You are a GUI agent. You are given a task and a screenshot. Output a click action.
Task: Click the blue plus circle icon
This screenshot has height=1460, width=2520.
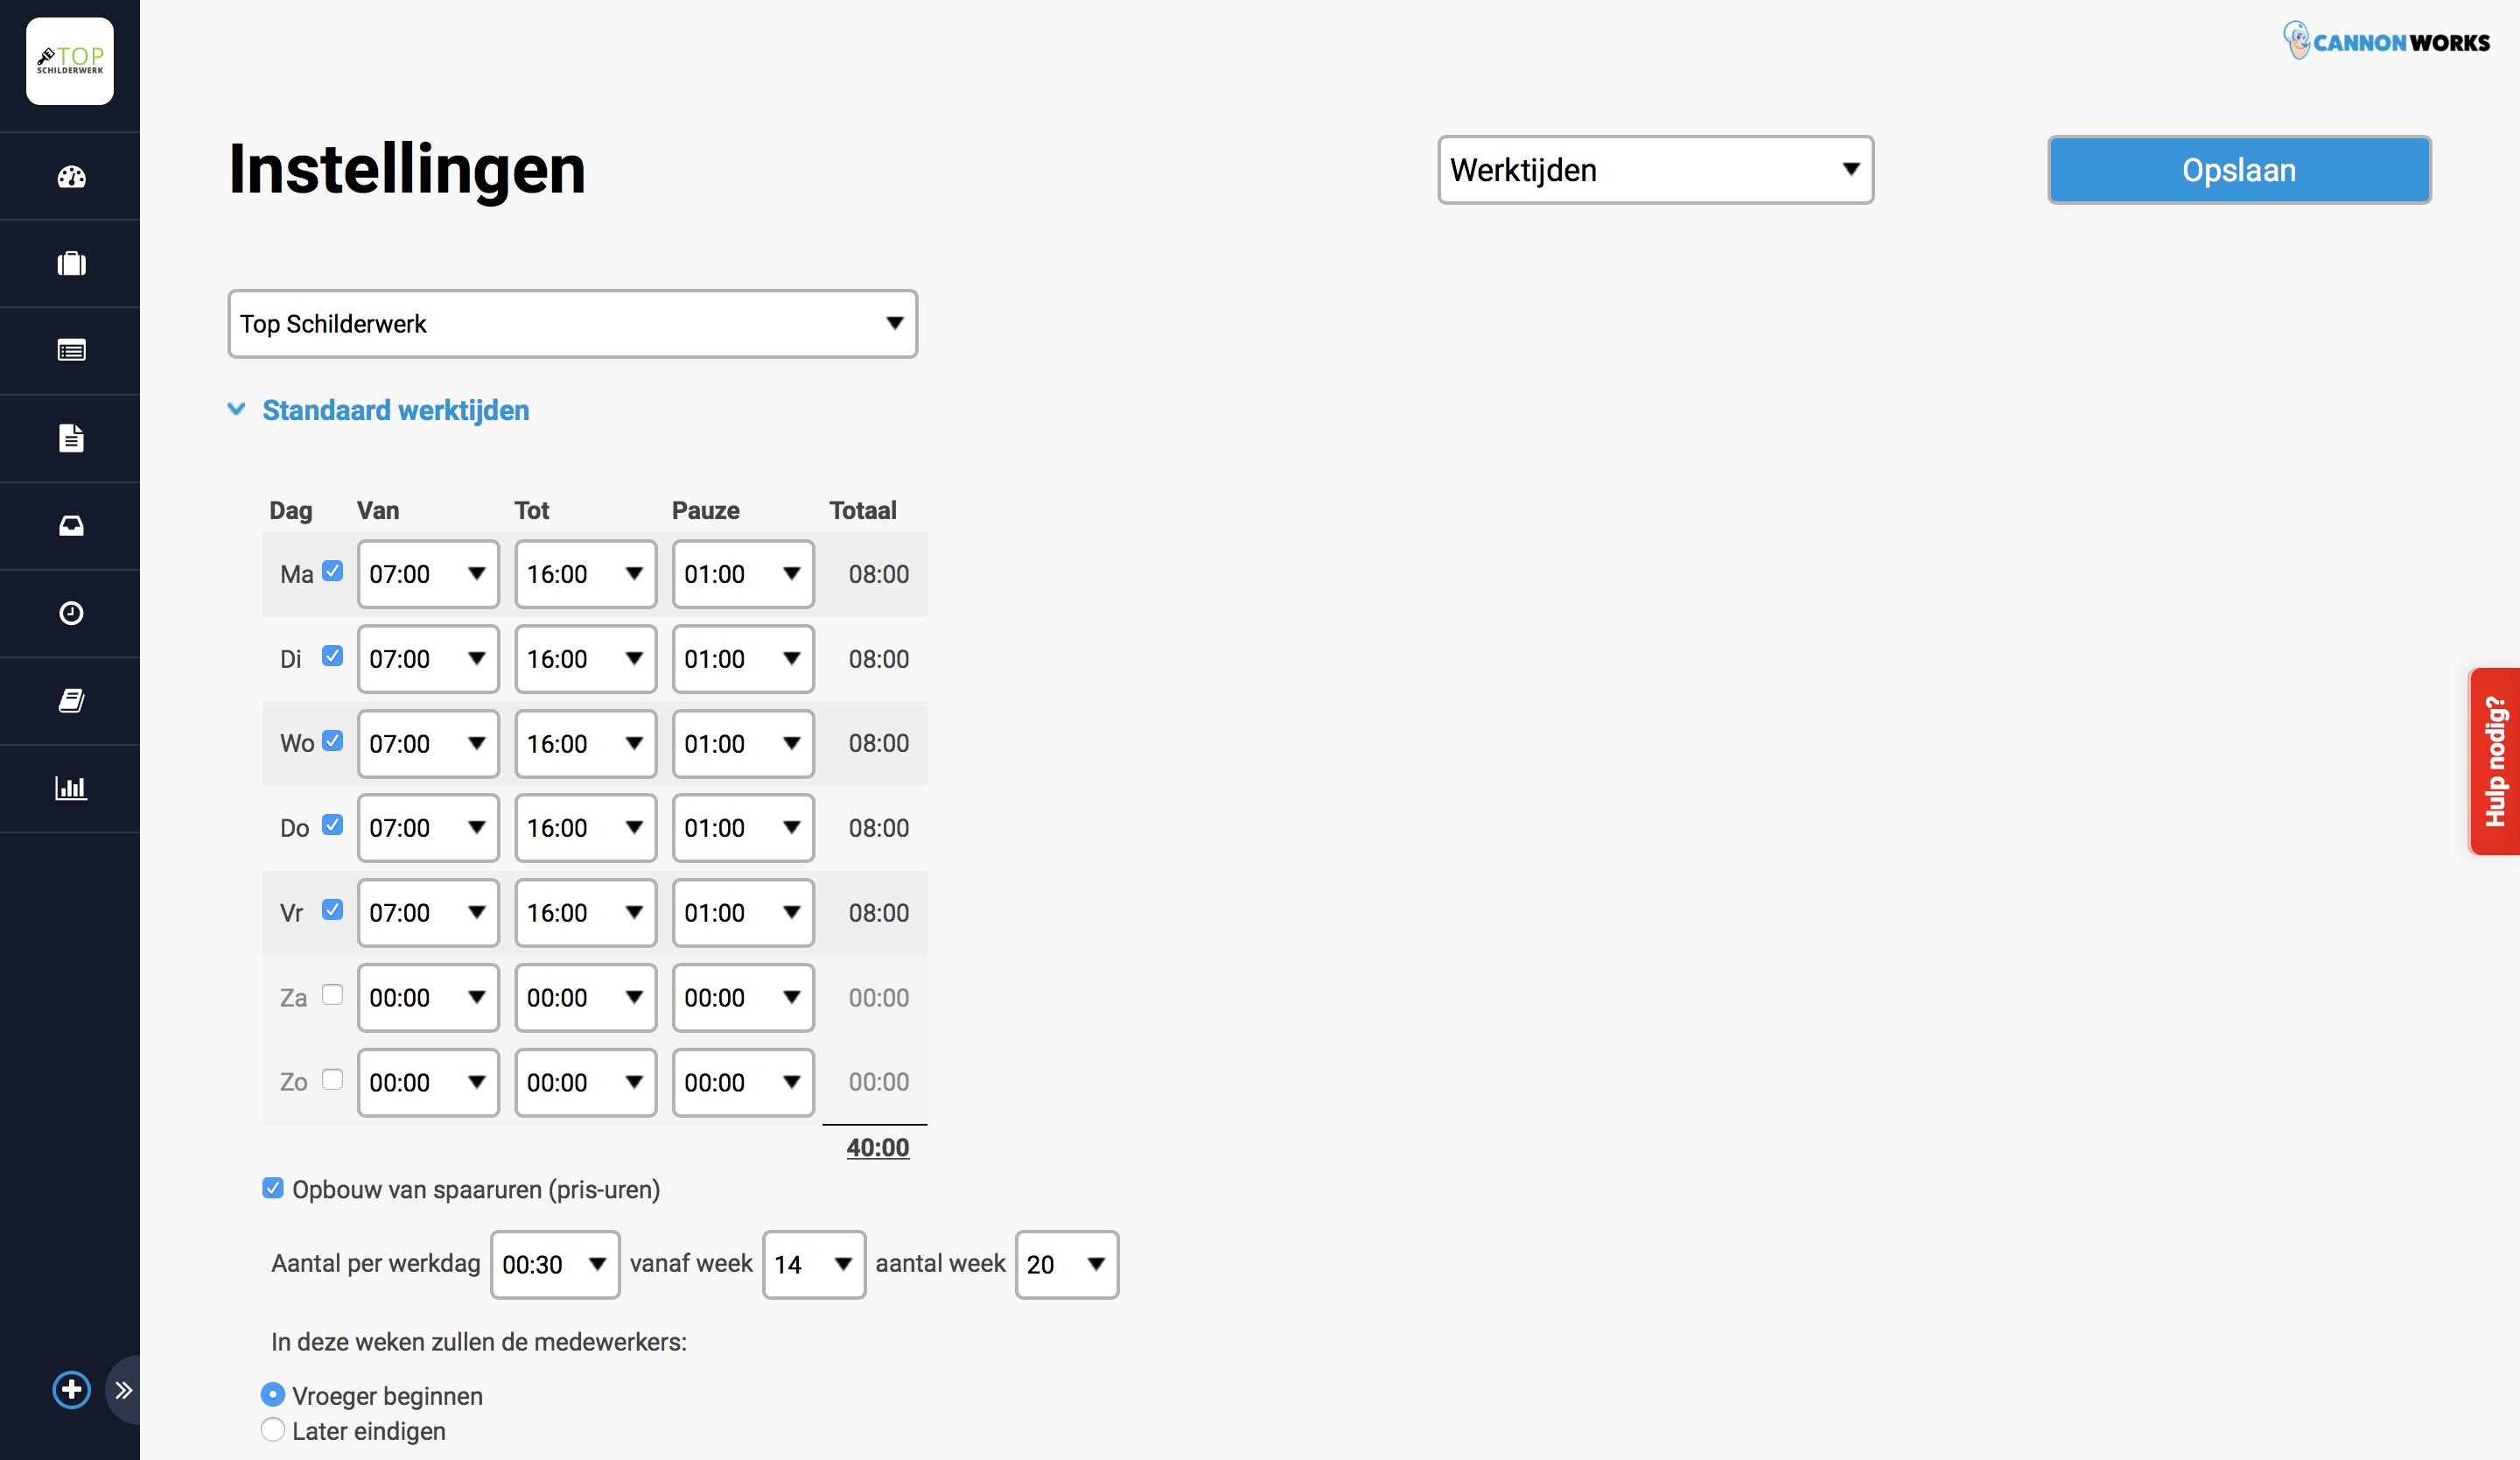coord(71,1390)
